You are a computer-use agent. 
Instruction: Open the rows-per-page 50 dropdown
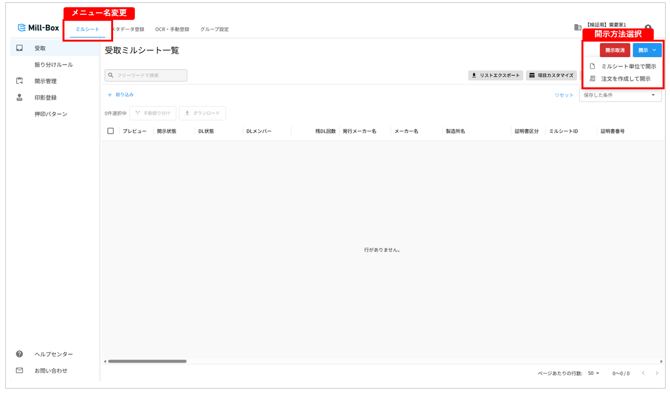[594, 373]
